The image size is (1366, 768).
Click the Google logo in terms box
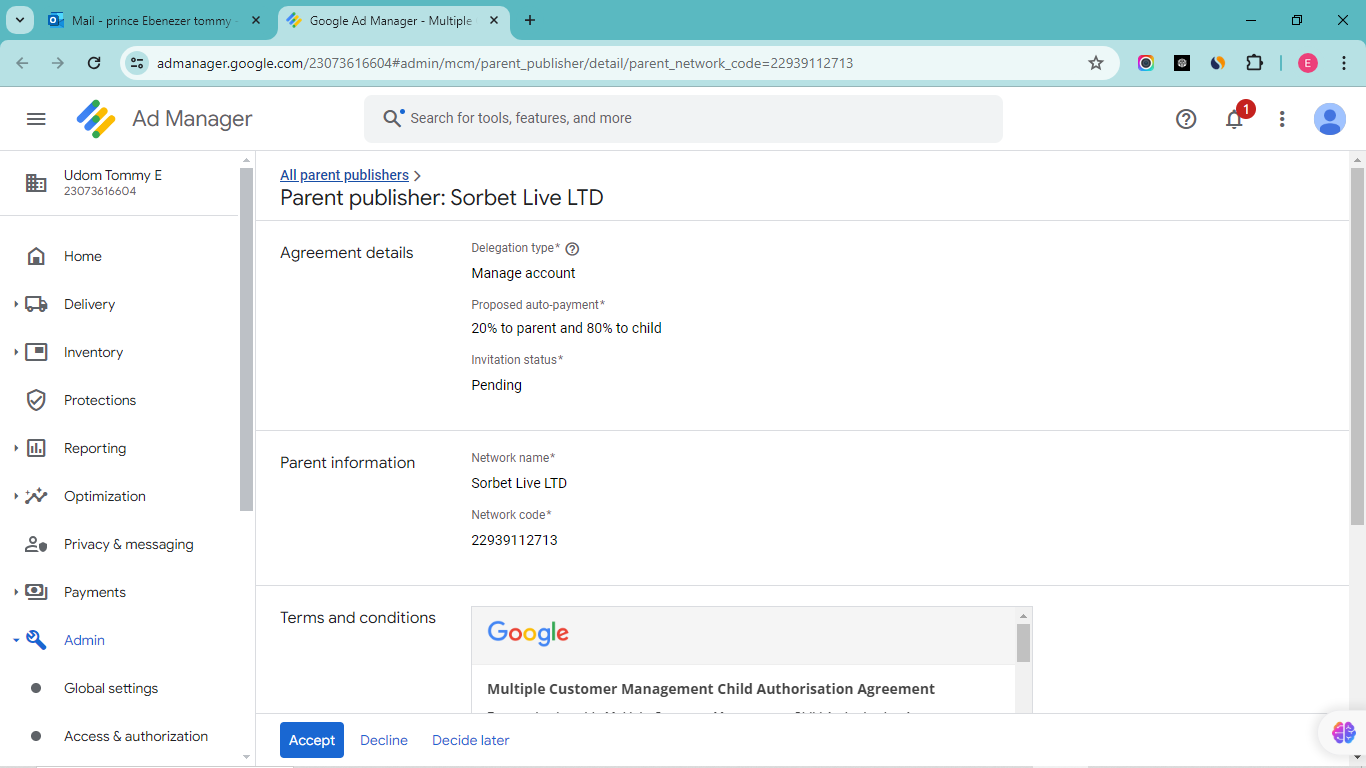[x=528, y=634]
